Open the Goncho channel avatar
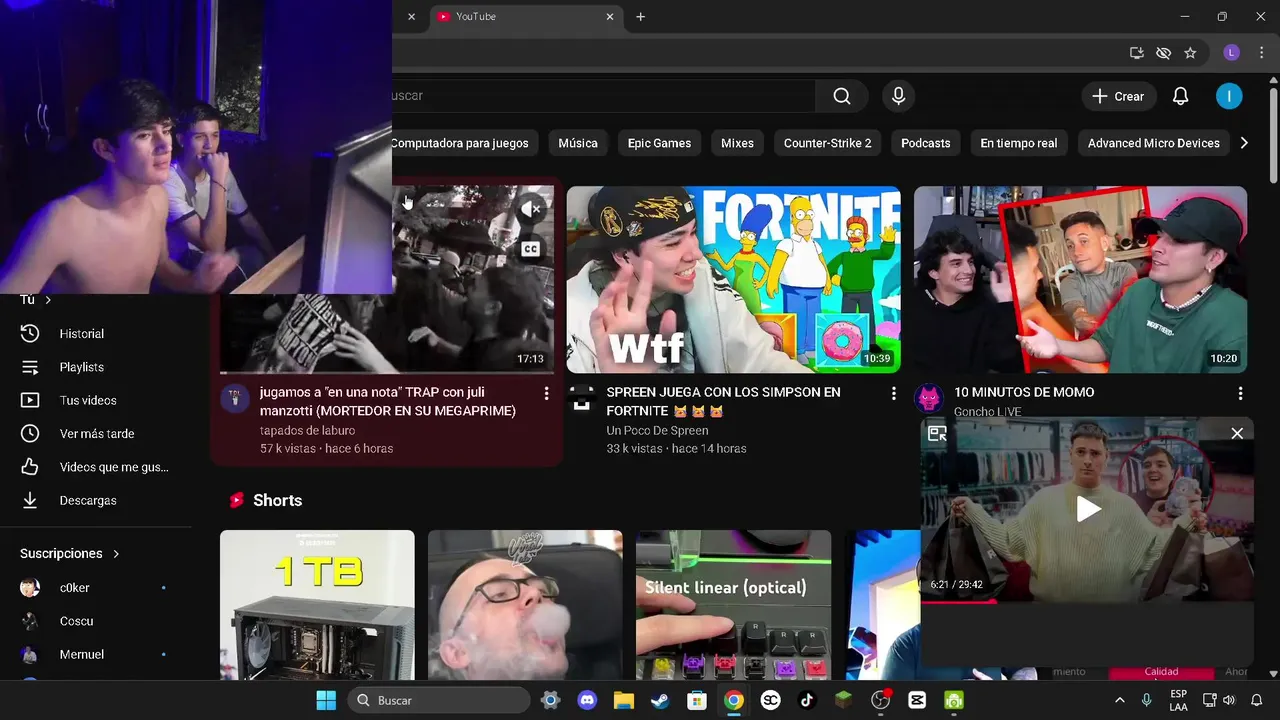Screen dimensions: 1280x720 tap(929, 398)
